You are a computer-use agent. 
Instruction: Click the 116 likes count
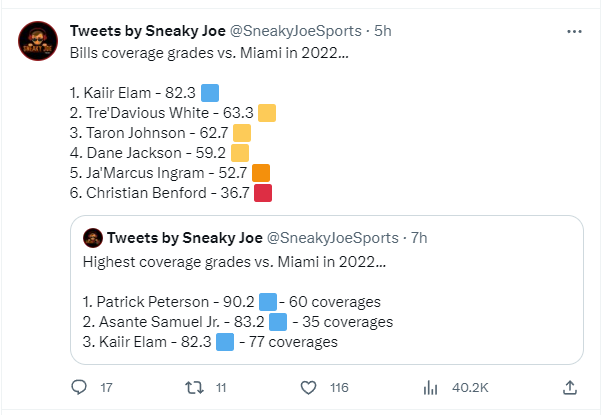pos(339,388)
